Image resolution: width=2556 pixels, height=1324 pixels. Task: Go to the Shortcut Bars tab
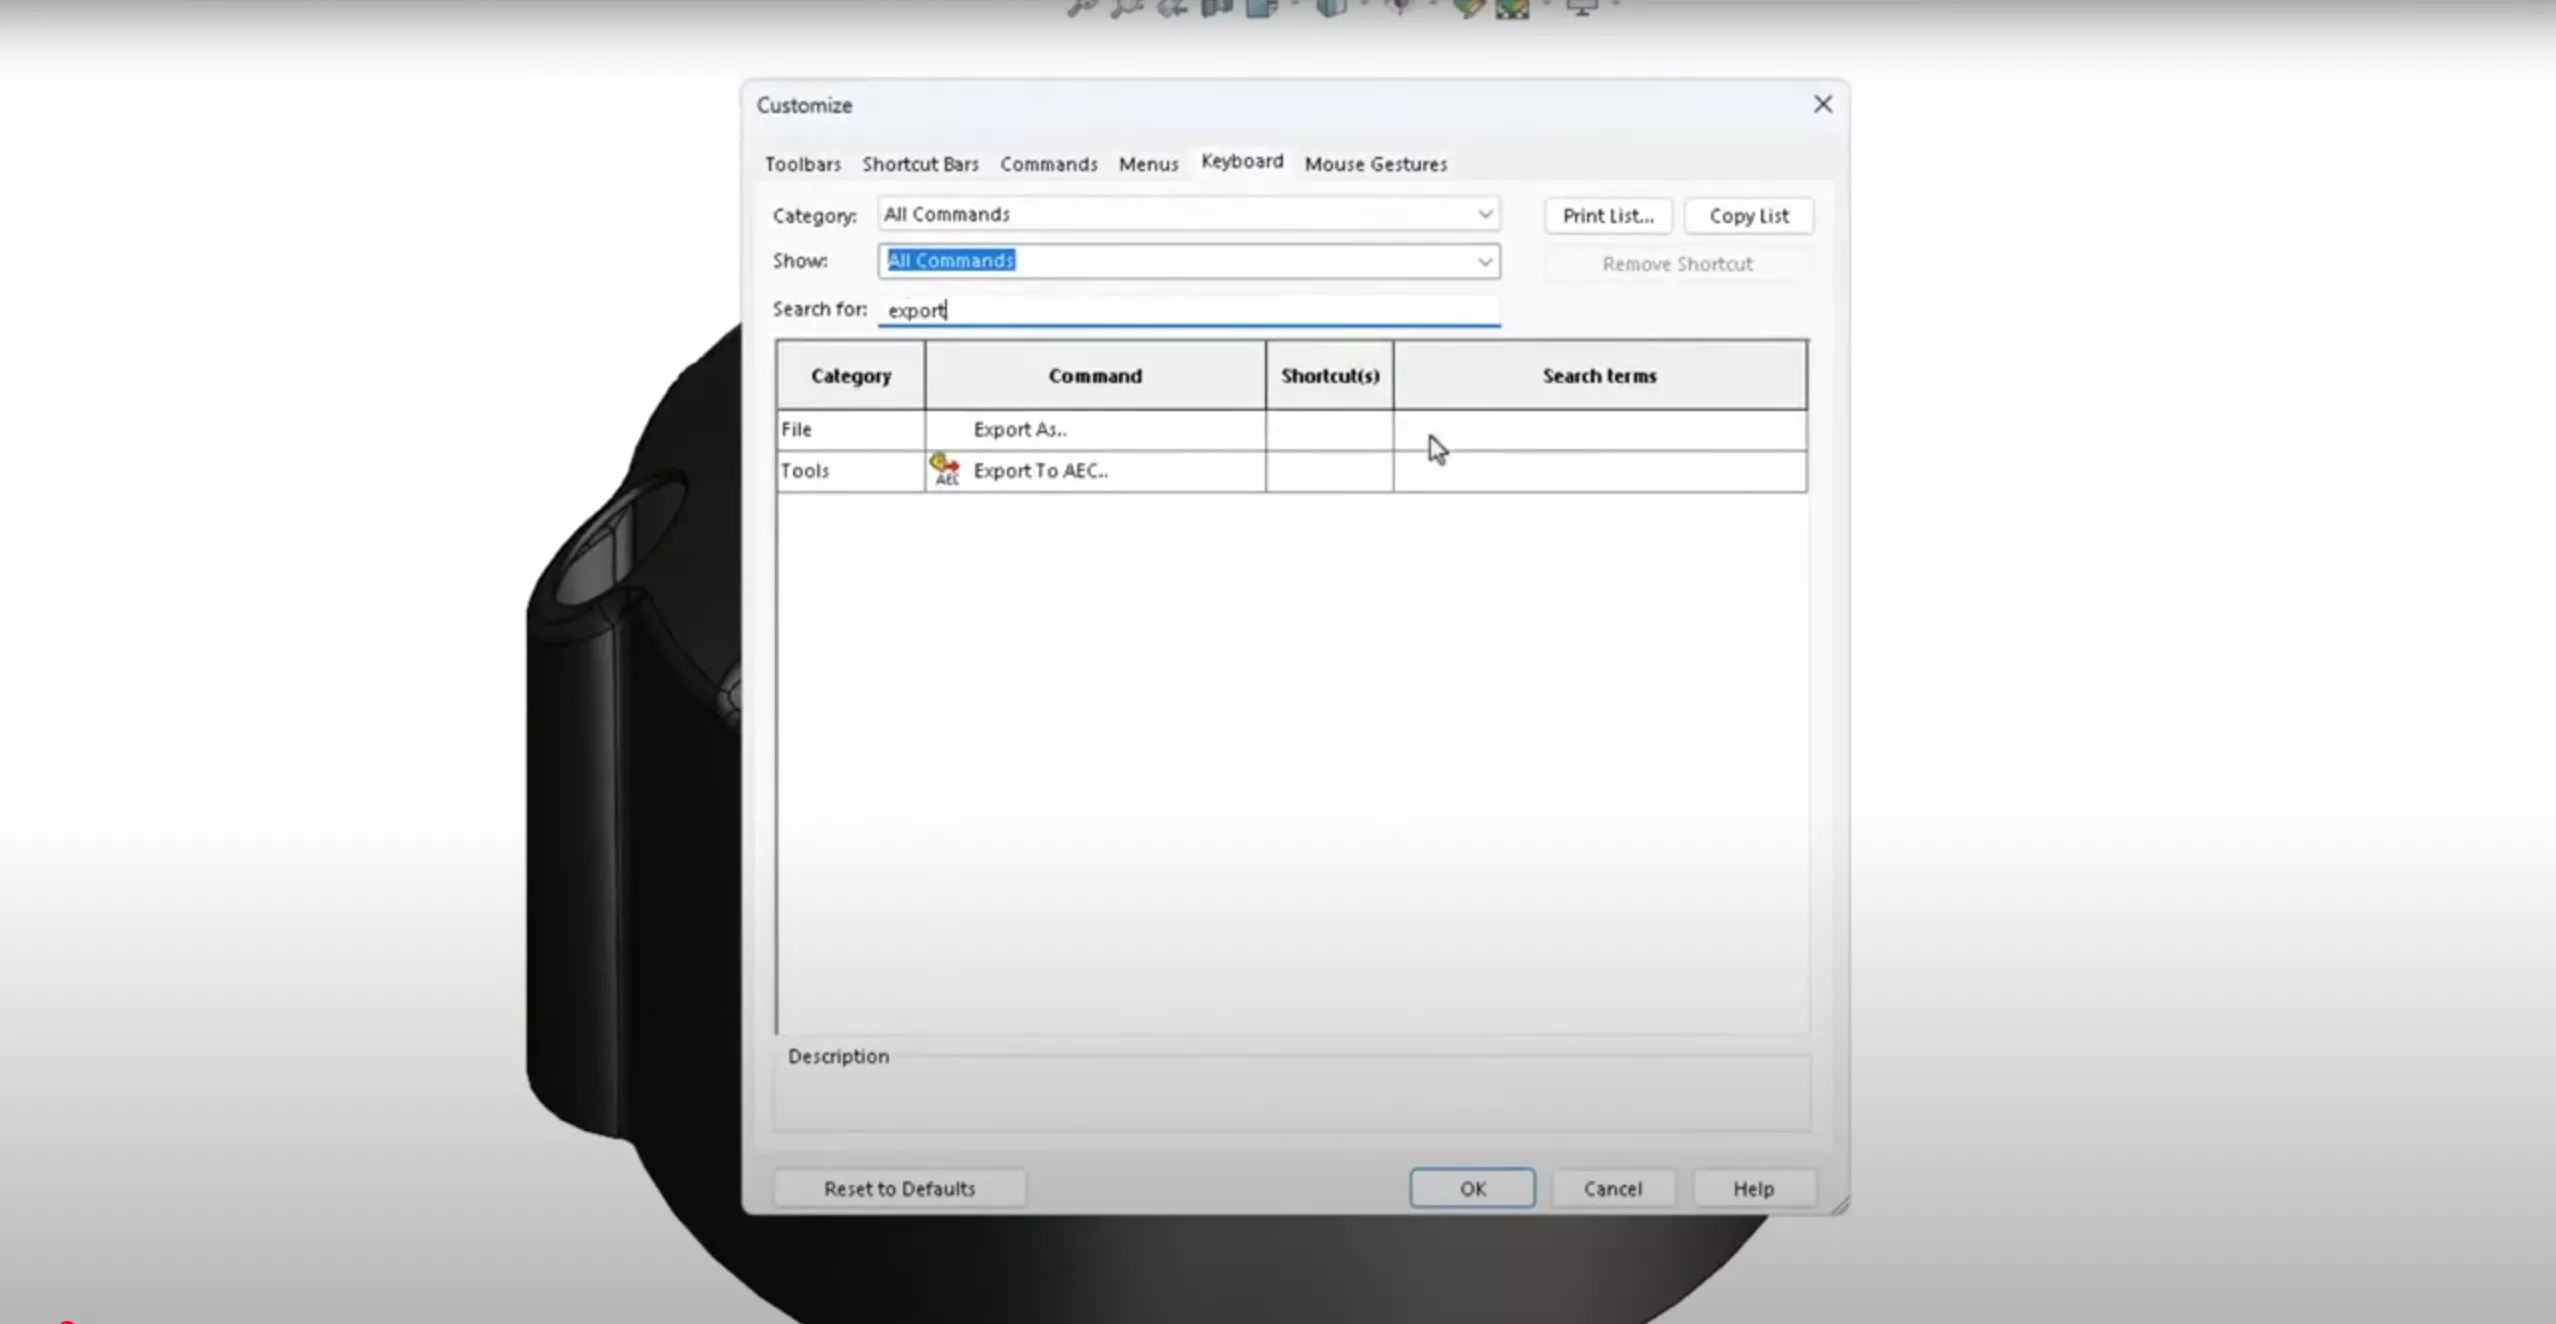tap(920, 164)
